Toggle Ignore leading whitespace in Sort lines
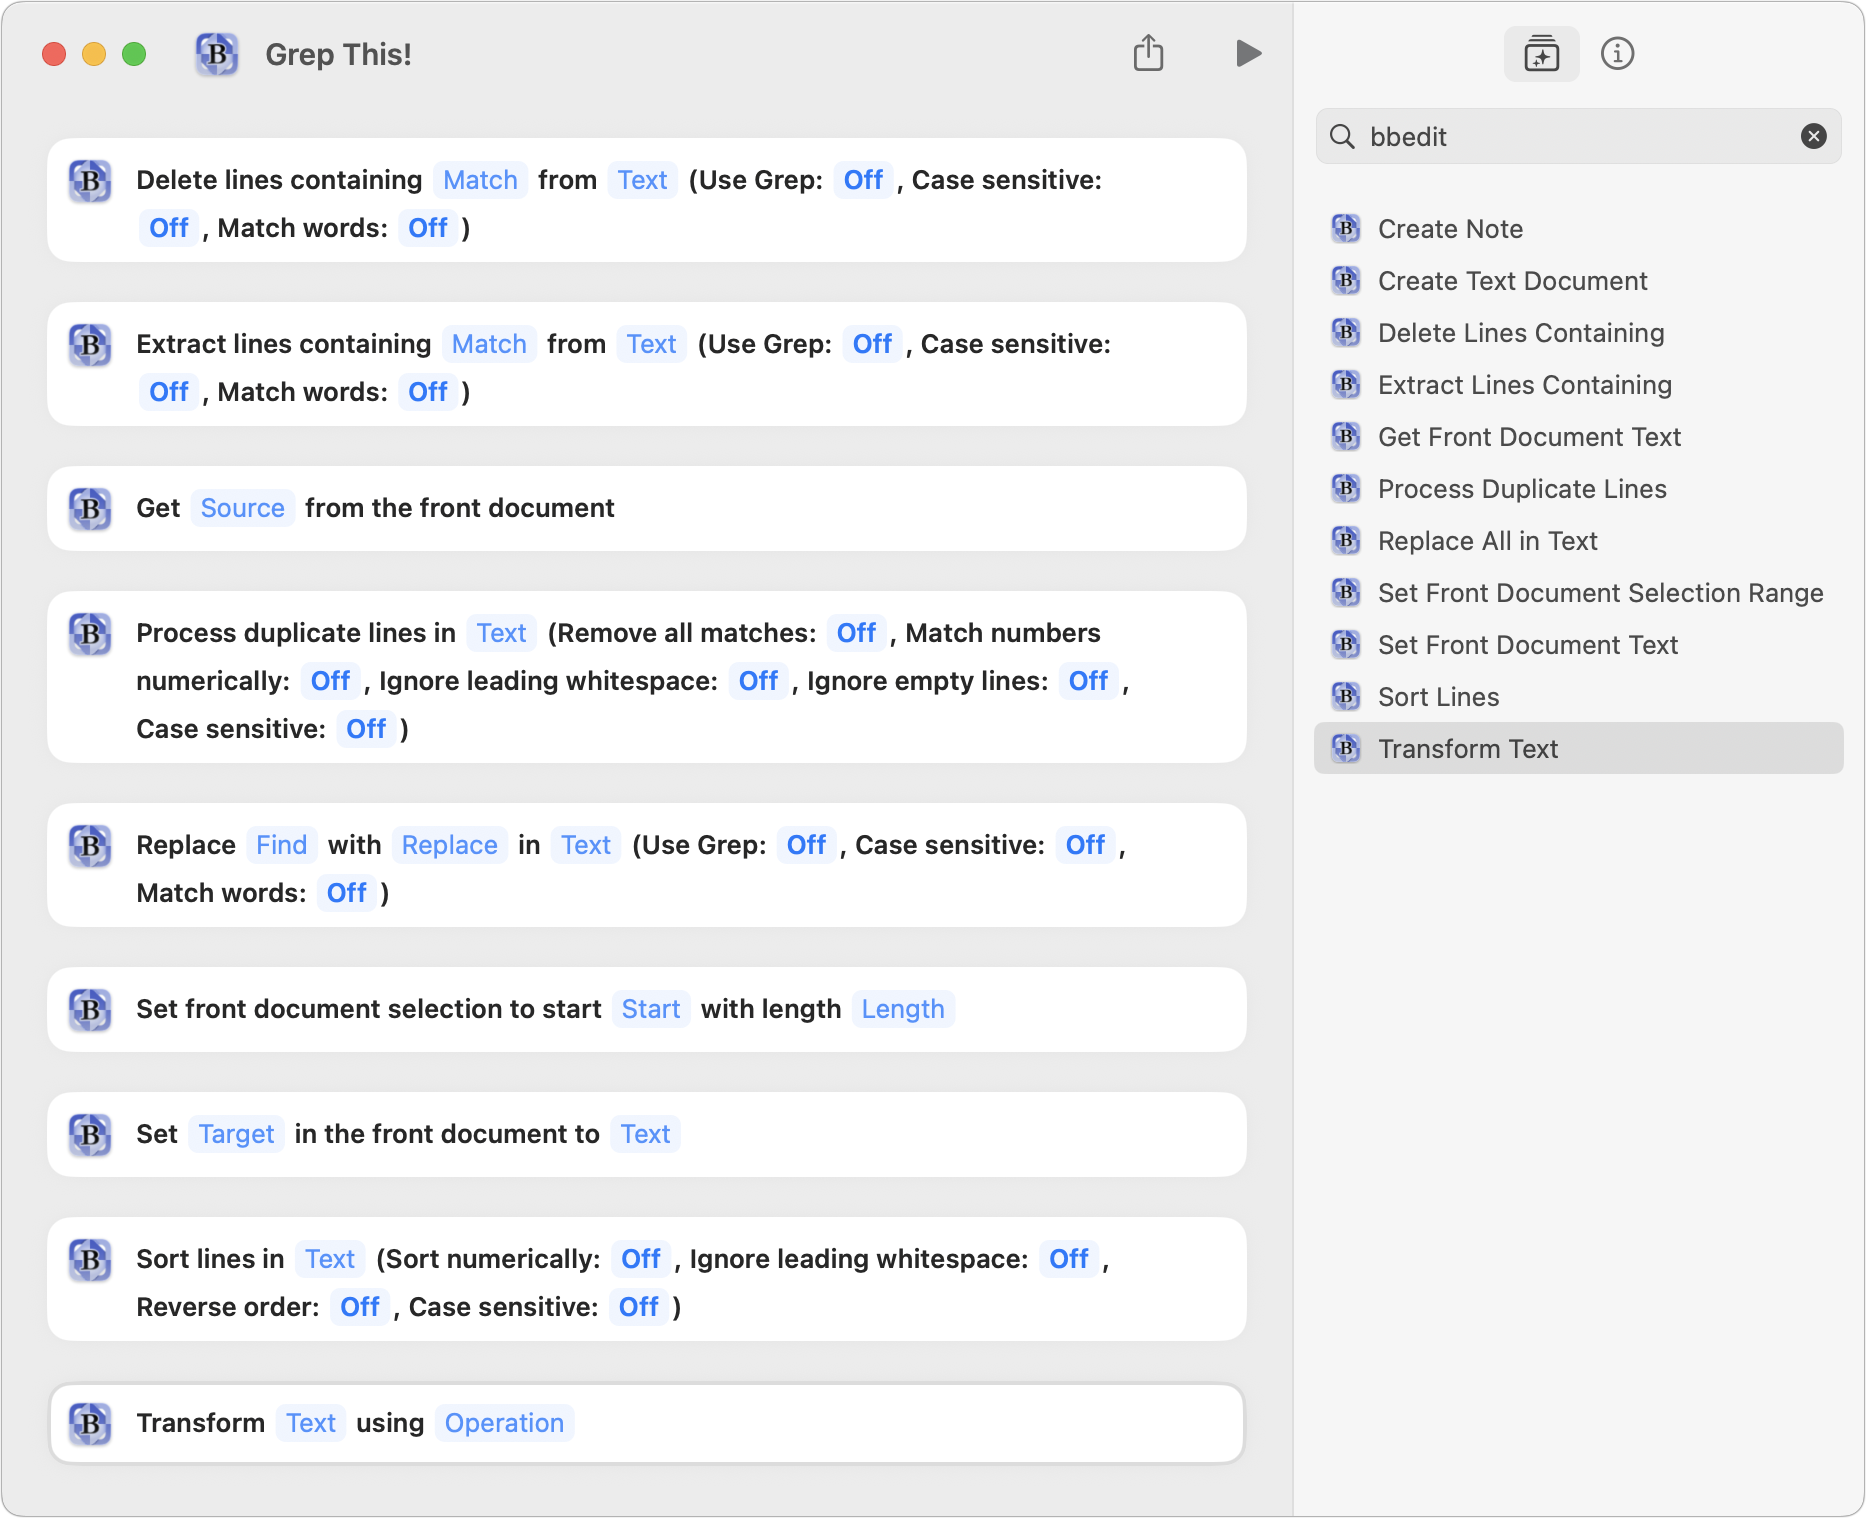 coord(1068,1259)
